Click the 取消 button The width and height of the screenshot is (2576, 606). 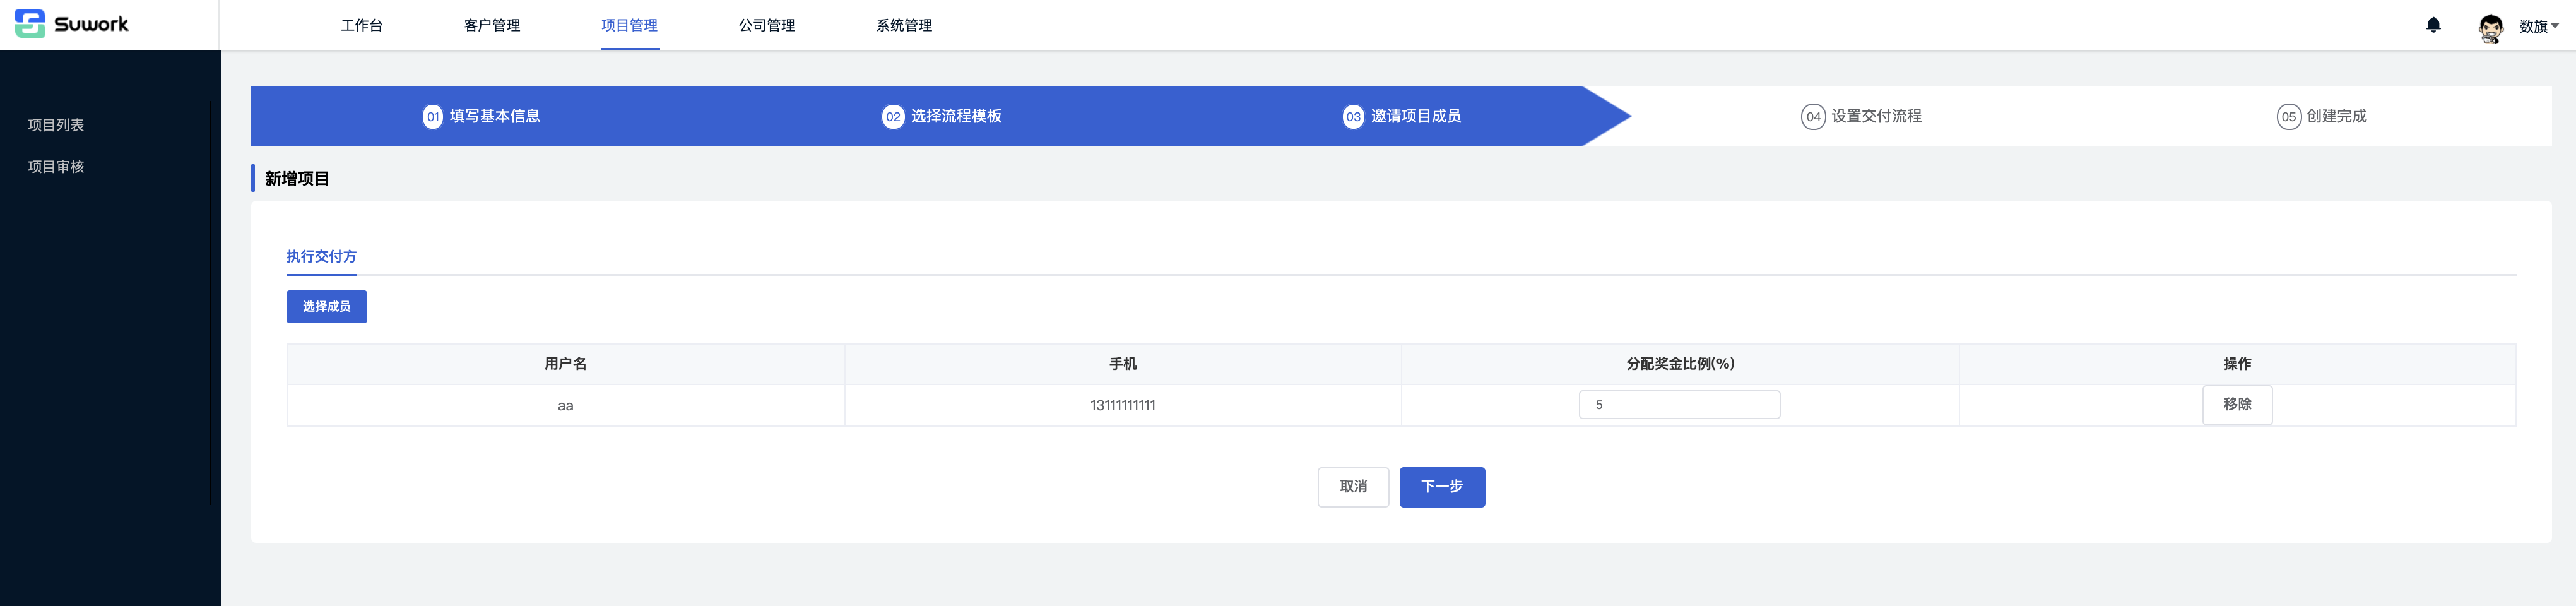point(1353,487)
